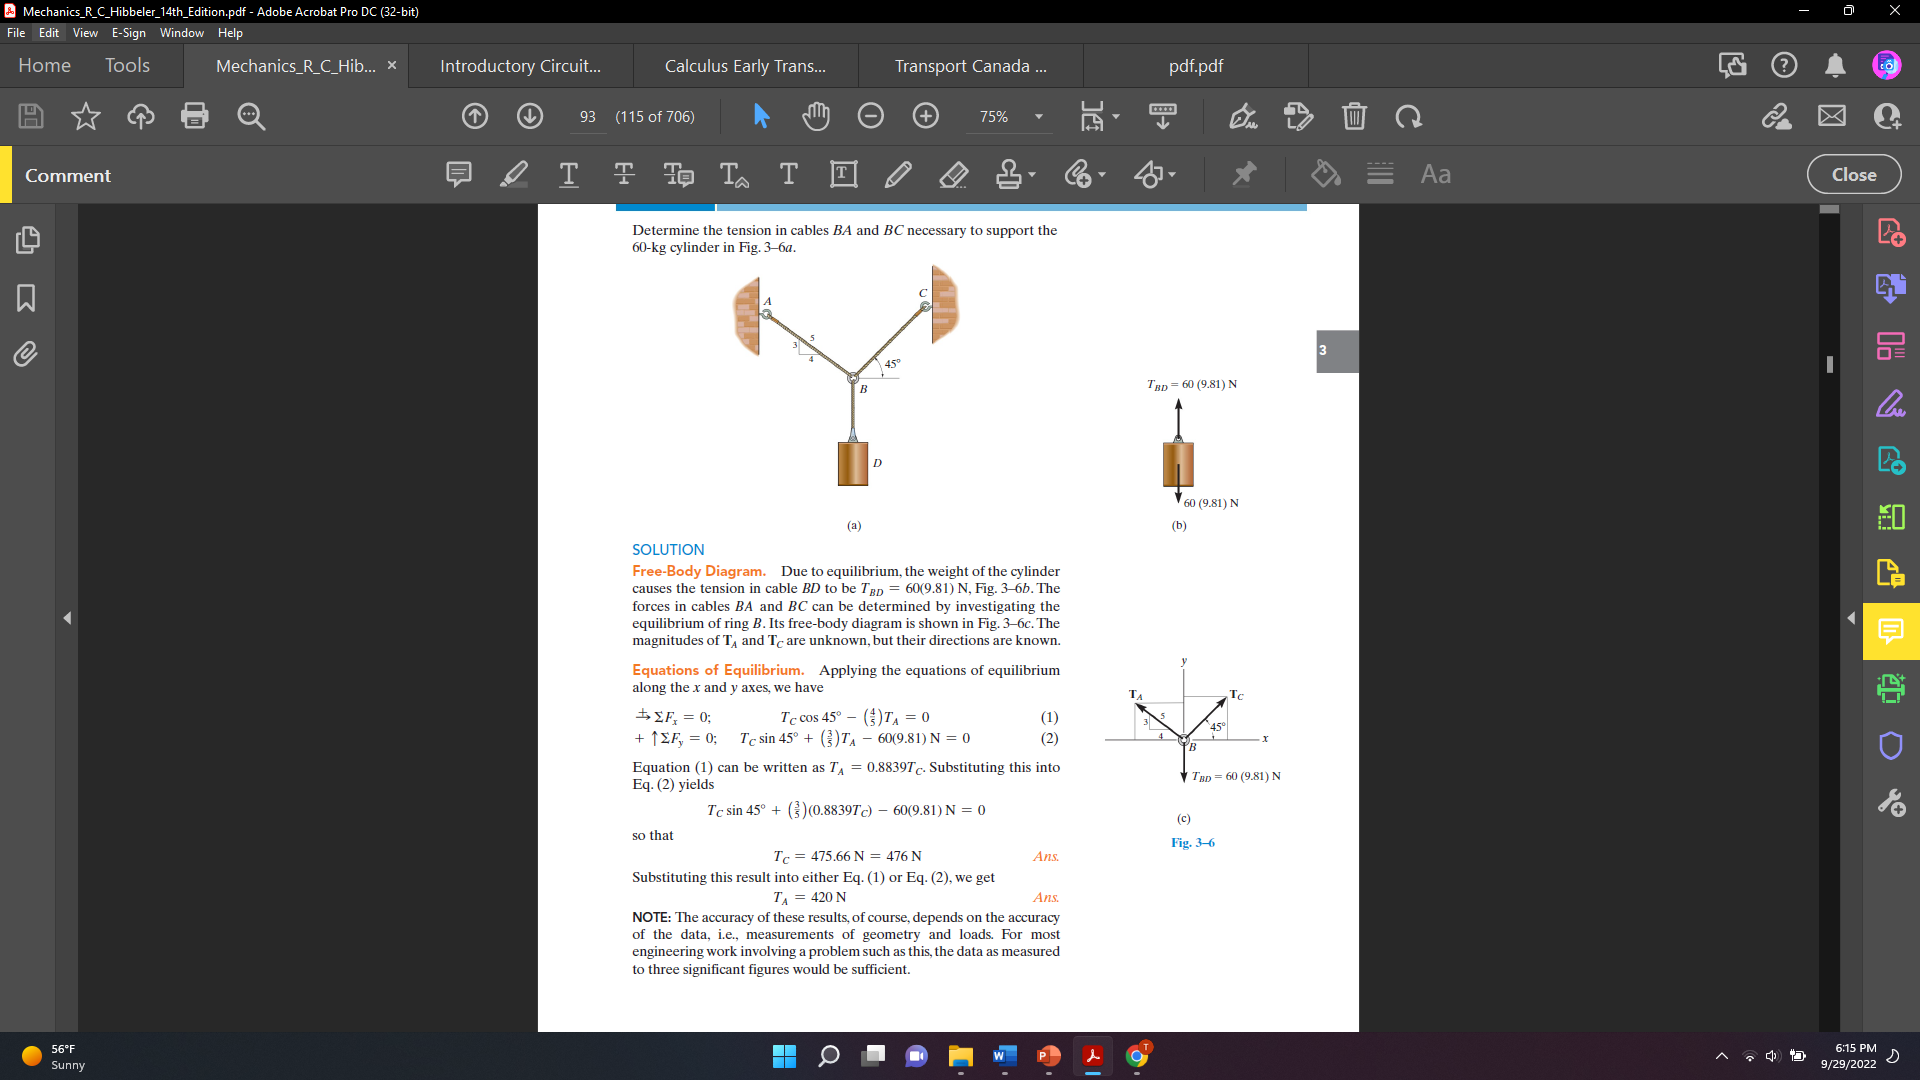Image resolution: width=1920 pixels, height=1080 pixels.
Task: Toggle the Keep tool selected pin
Action: point(1243,174)
